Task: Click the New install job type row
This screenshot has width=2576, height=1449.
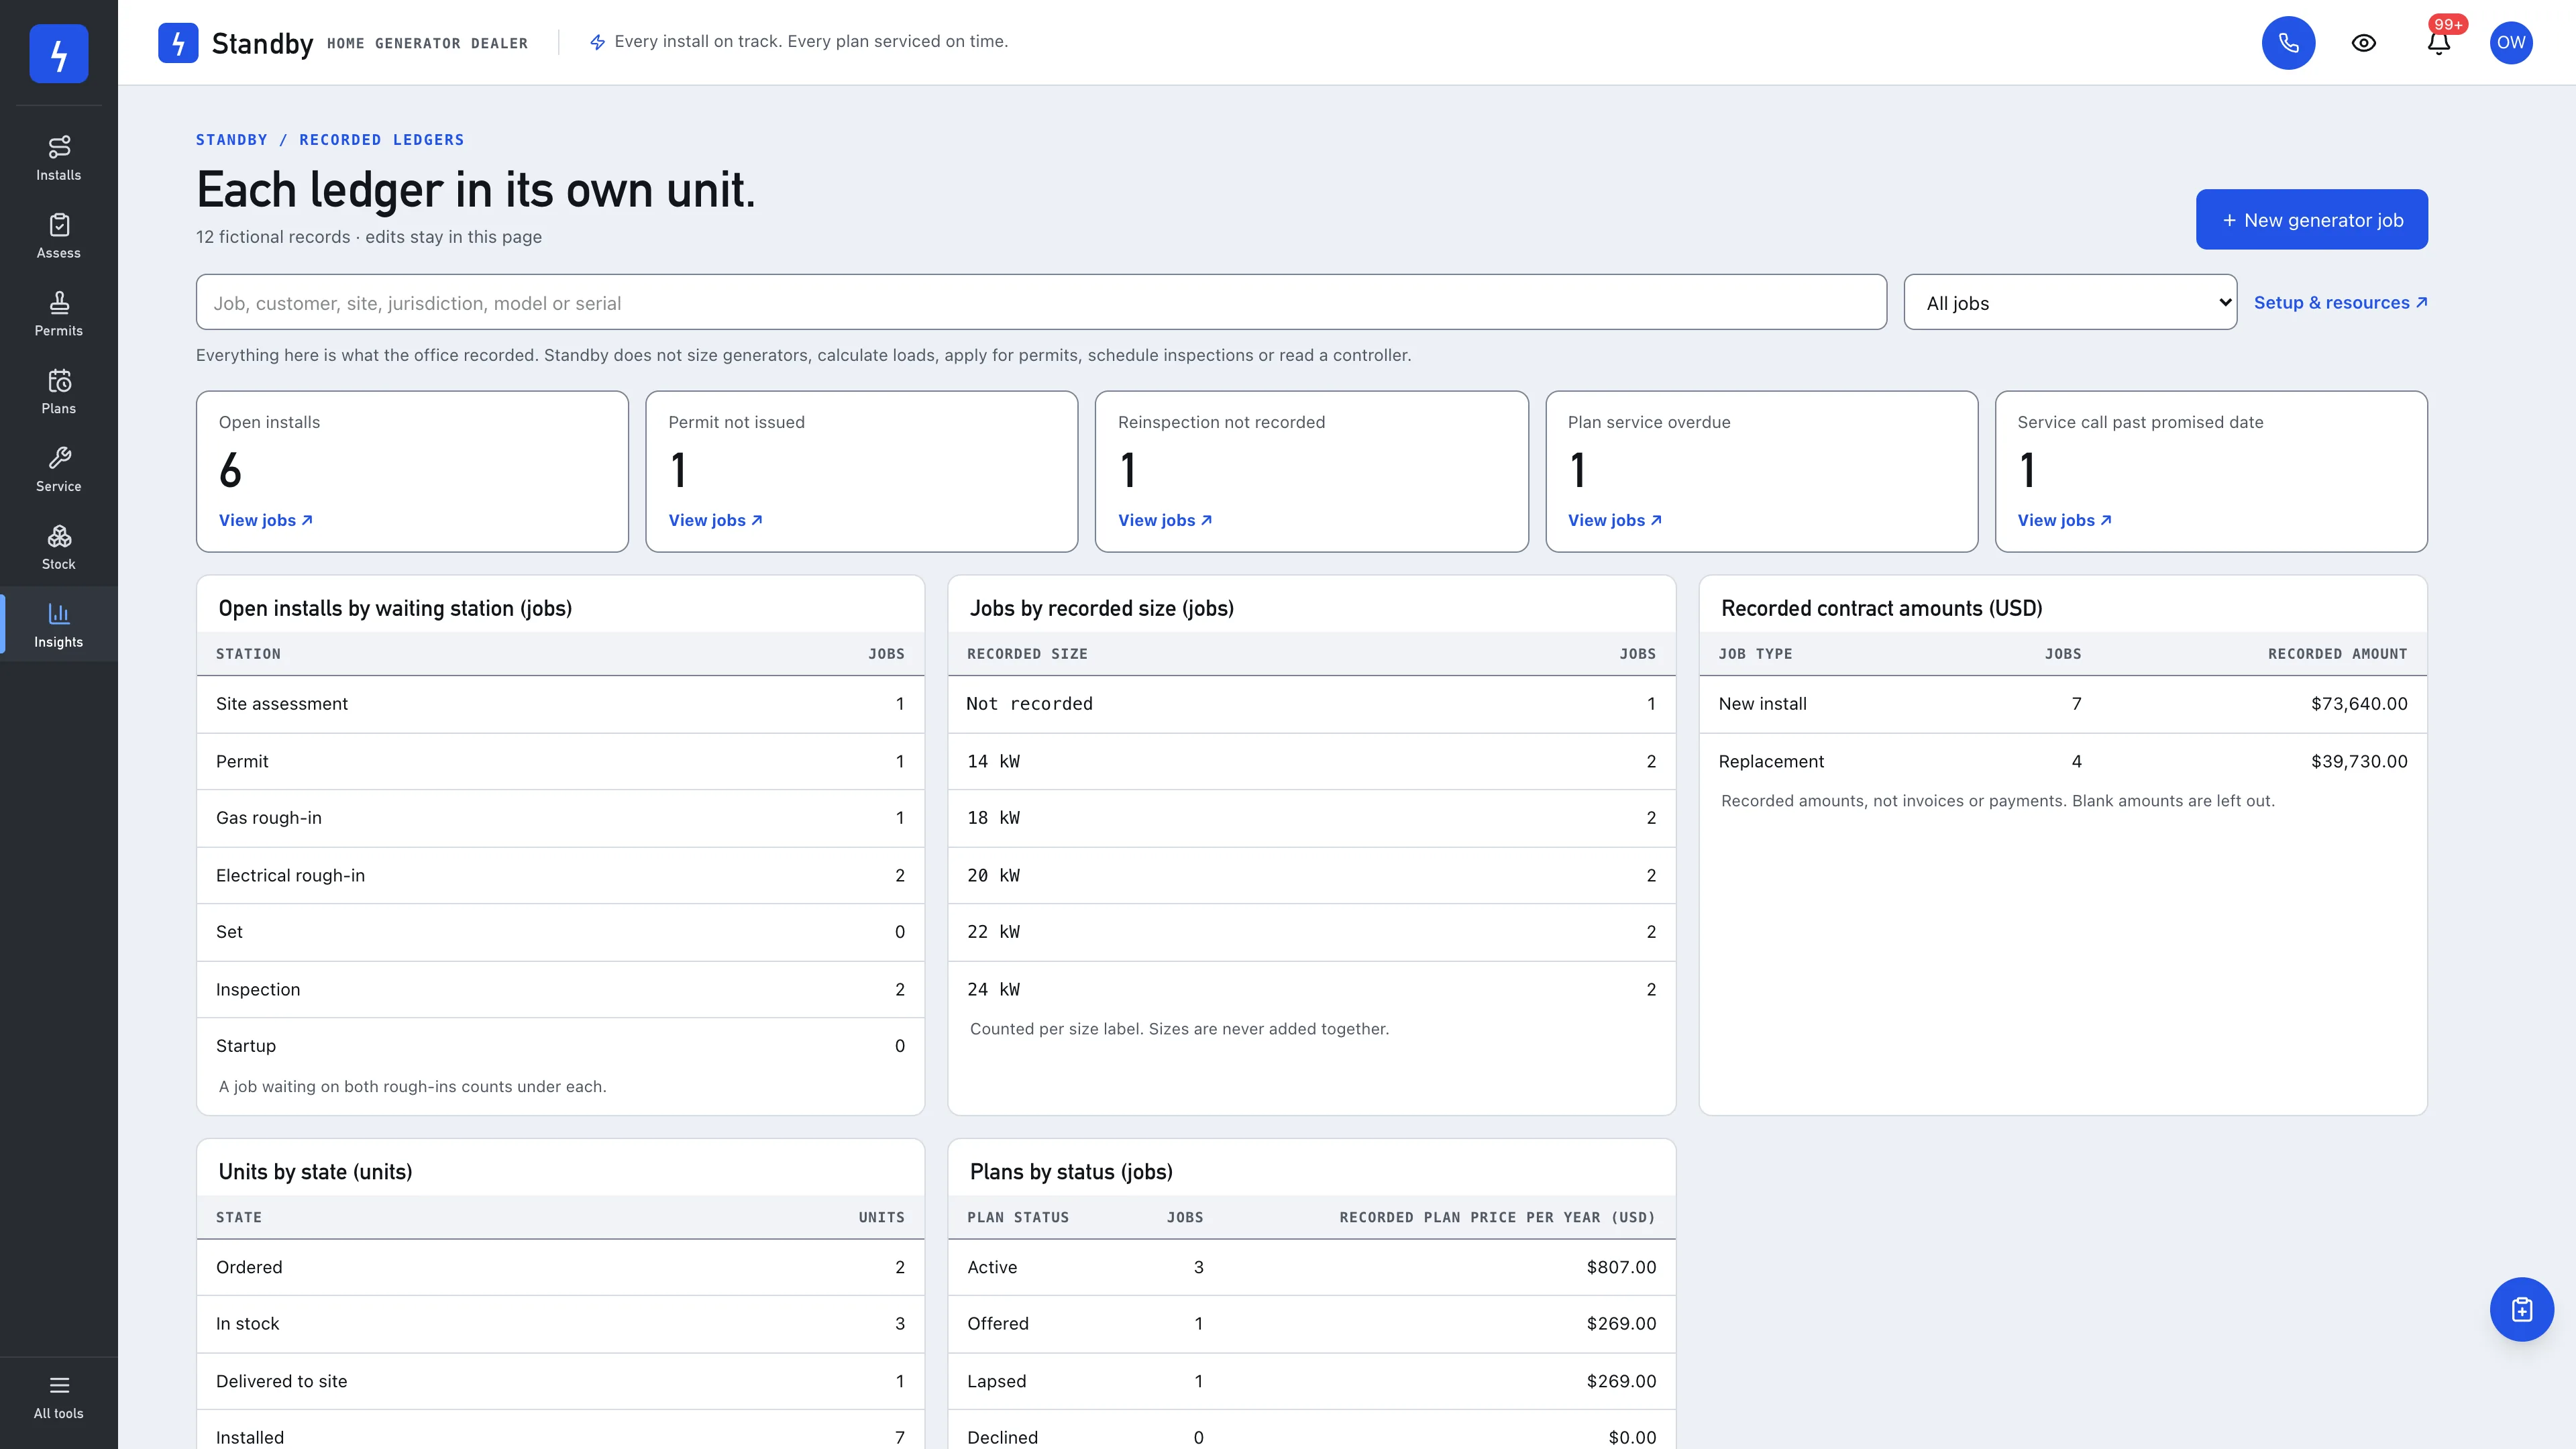Action: [x=2063, y=704]
